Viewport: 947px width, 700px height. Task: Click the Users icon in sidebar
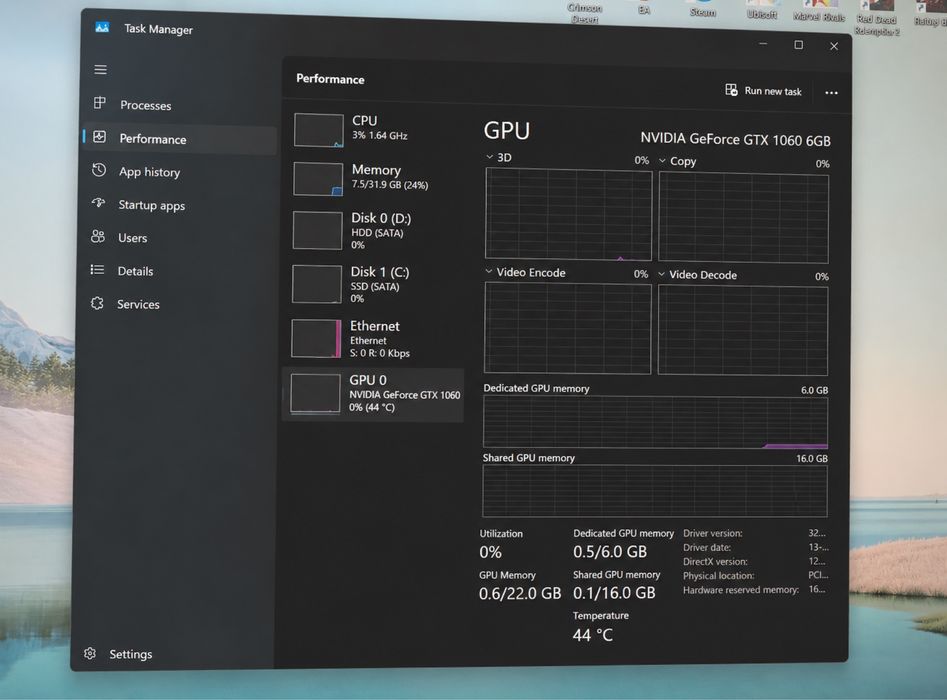pyautogui.click(x=98, y=236)
